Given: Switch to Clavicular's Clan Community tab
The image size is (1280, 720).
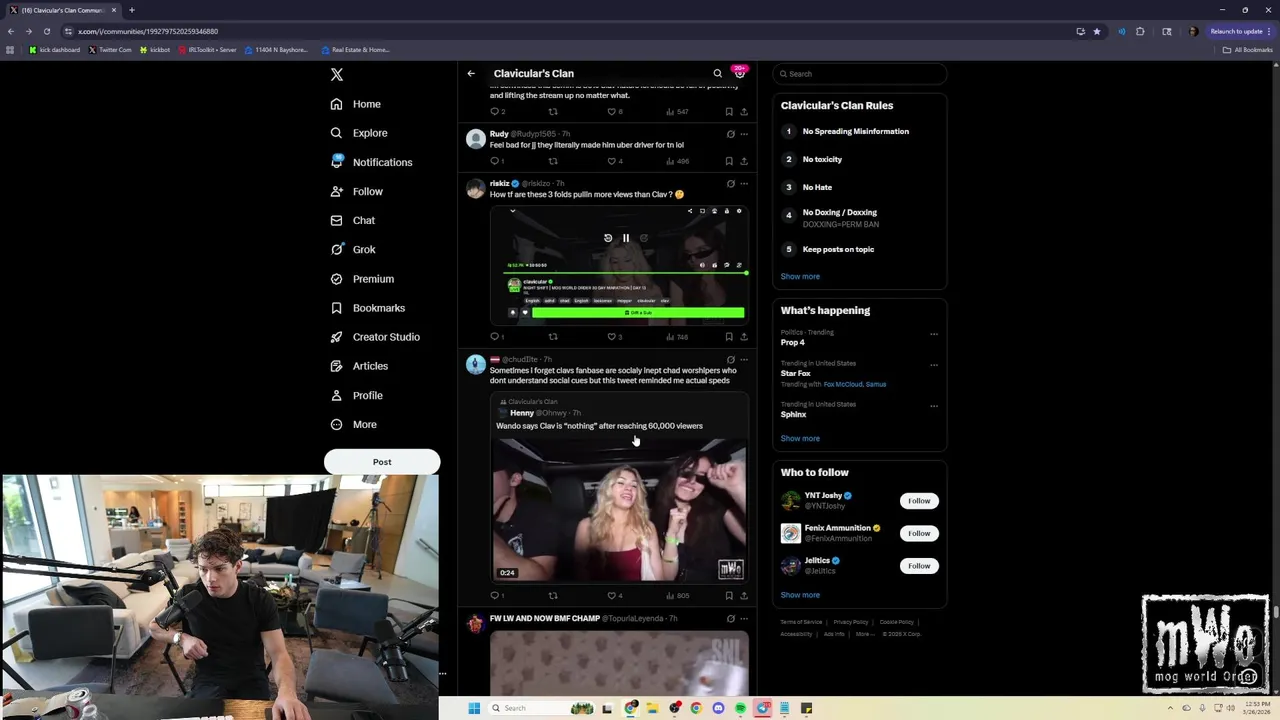Looking at the screenshot, I should pyautogui.click(x=62, y=10).
